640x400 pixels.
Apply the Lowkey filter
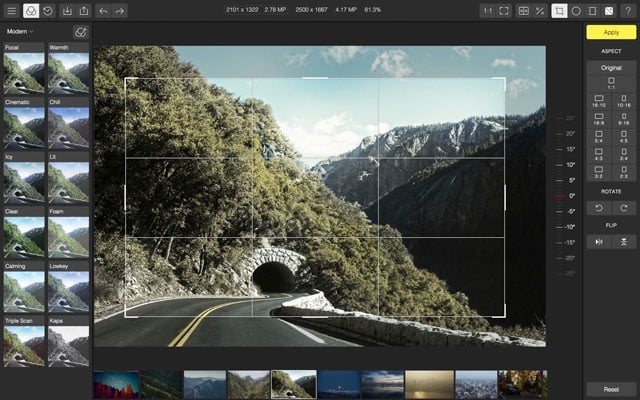click(69, 287)
